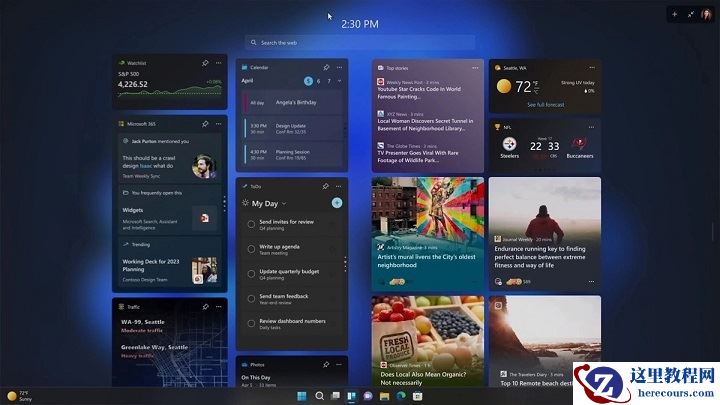
Task: Open Calendar widget more options
Action: [339, 67]
